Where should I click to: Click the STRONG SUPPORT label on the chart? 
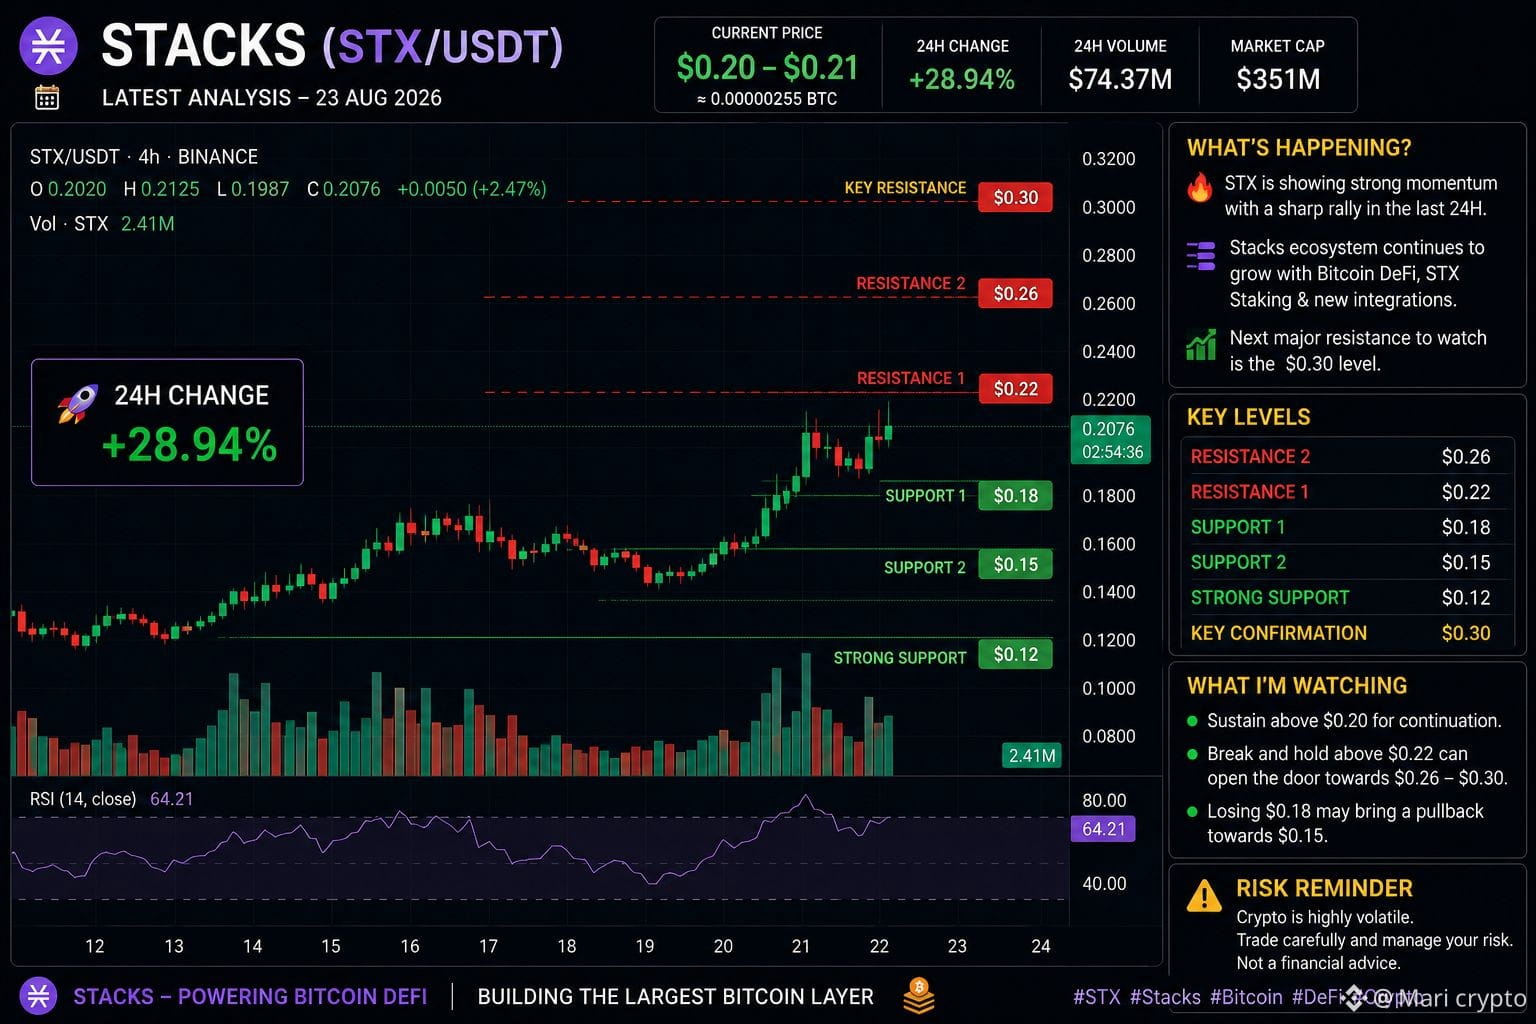point(900,658)
